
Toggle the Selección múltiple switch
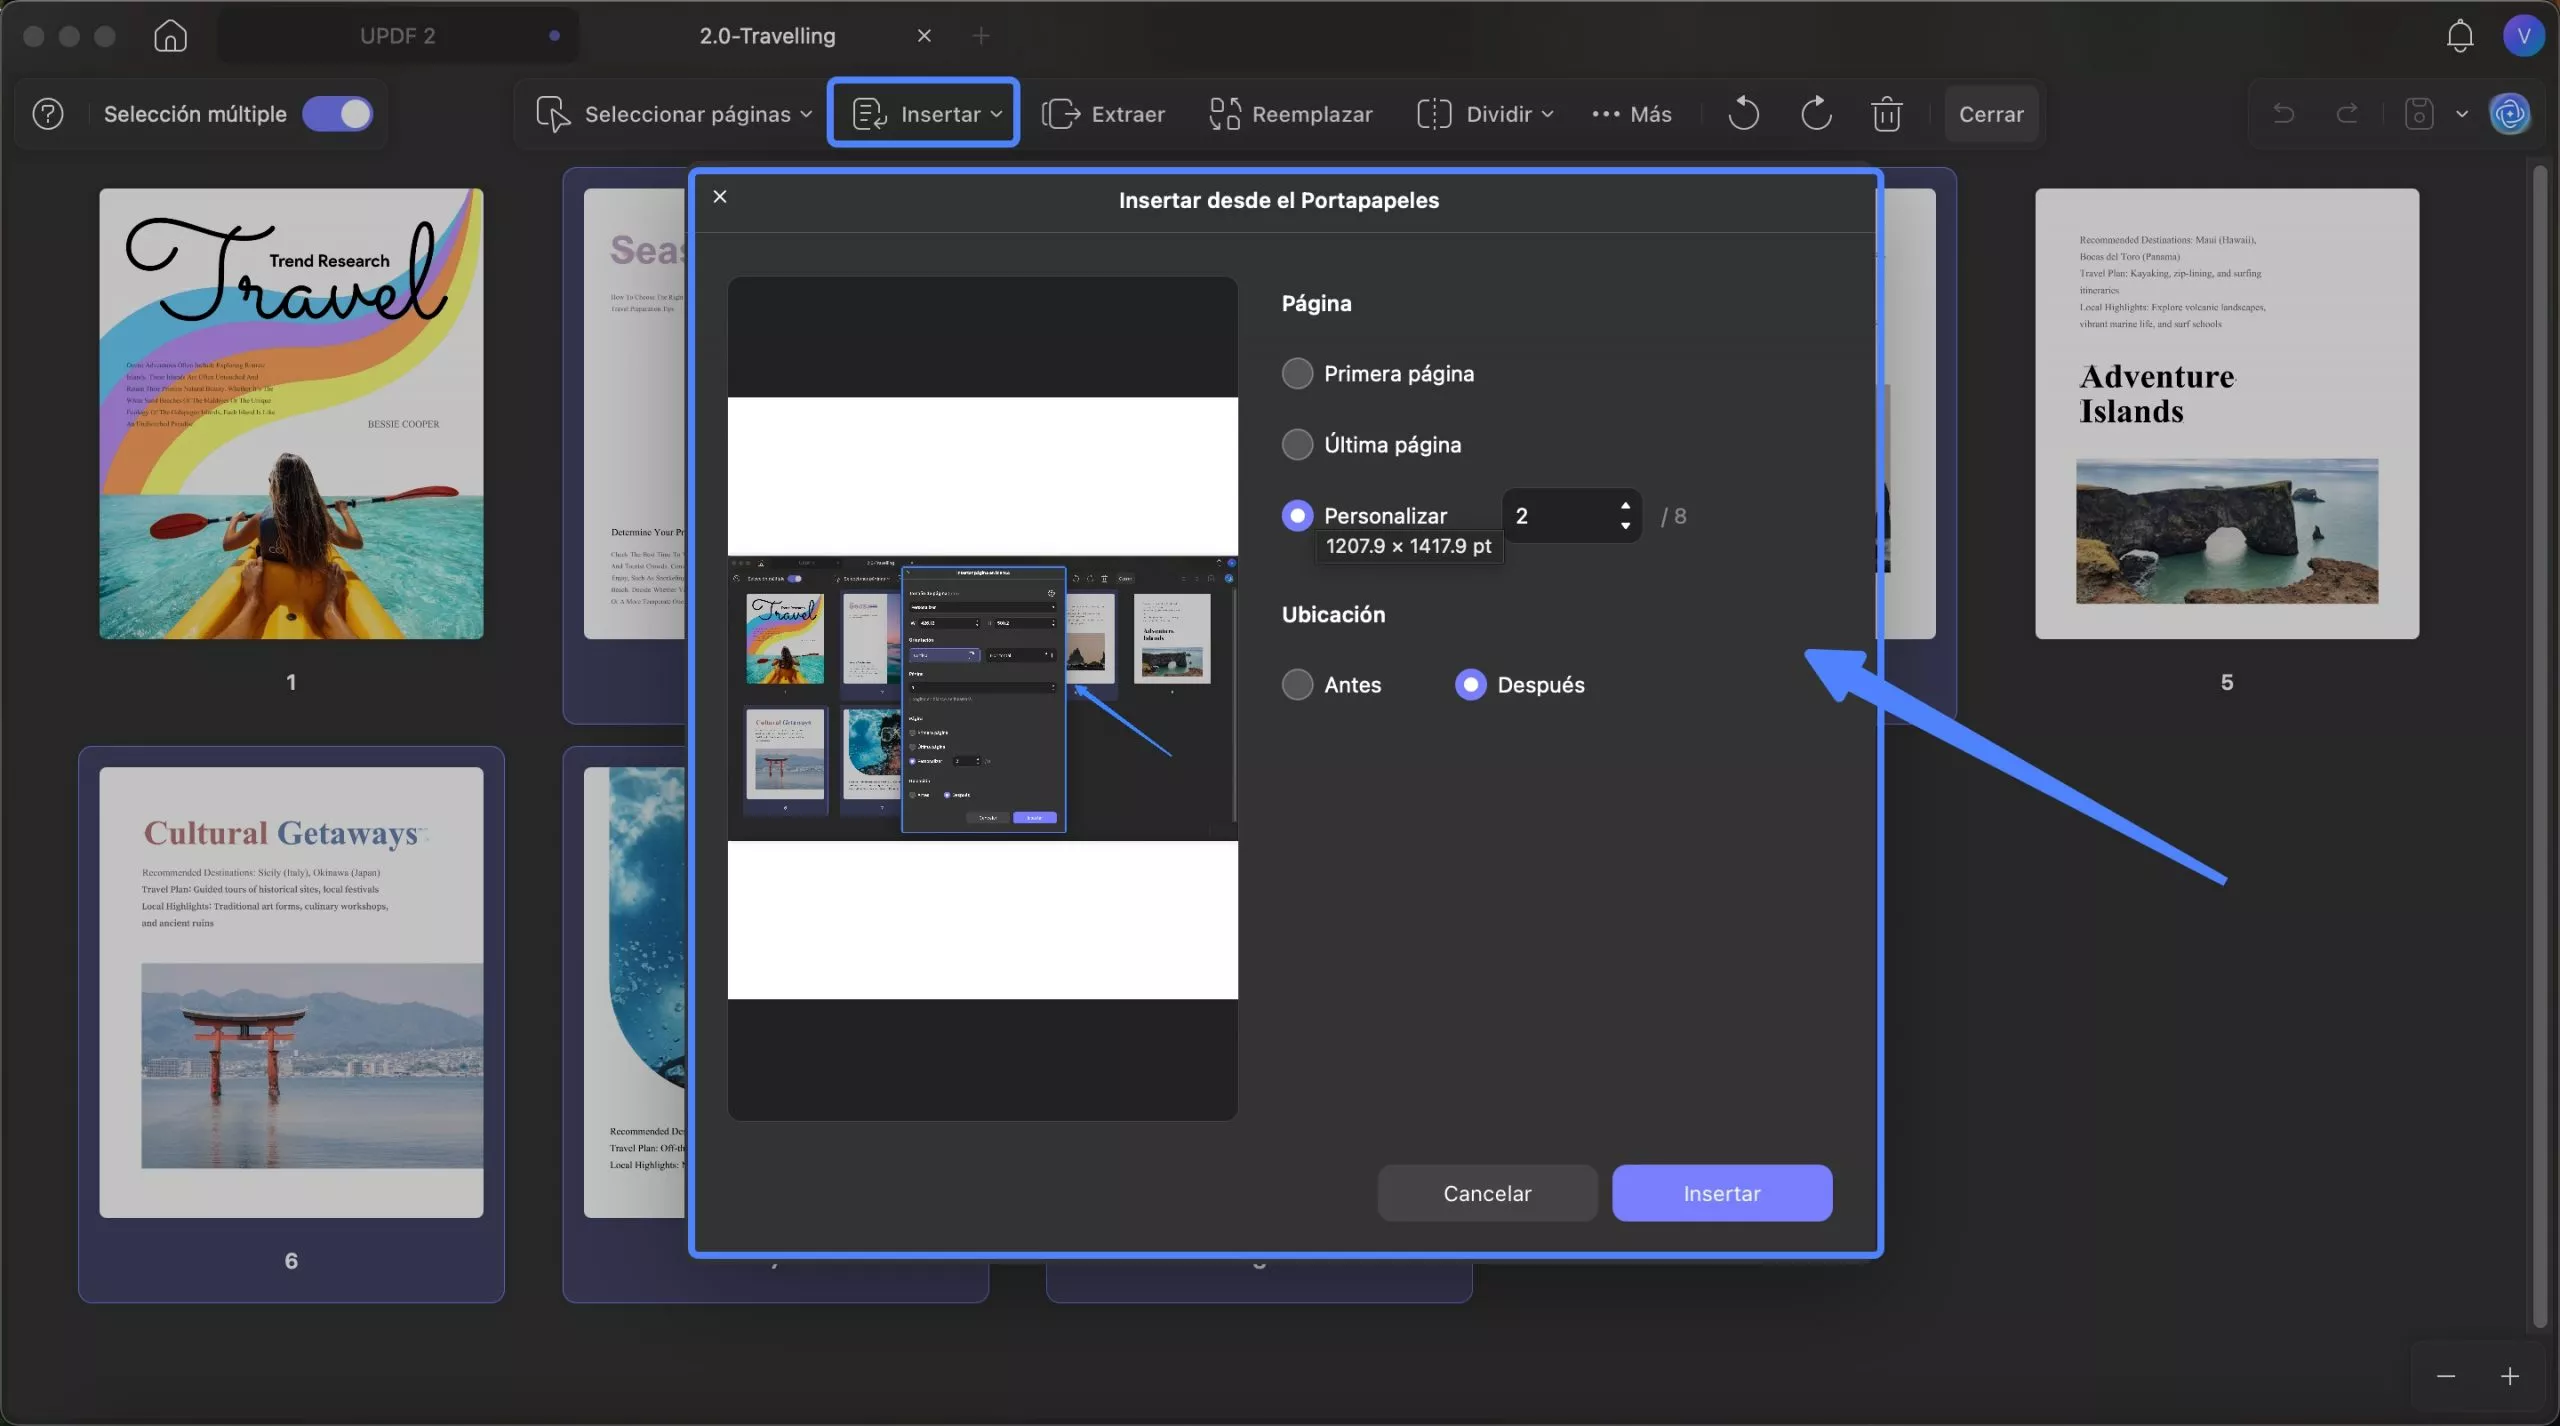pos(338,114)
